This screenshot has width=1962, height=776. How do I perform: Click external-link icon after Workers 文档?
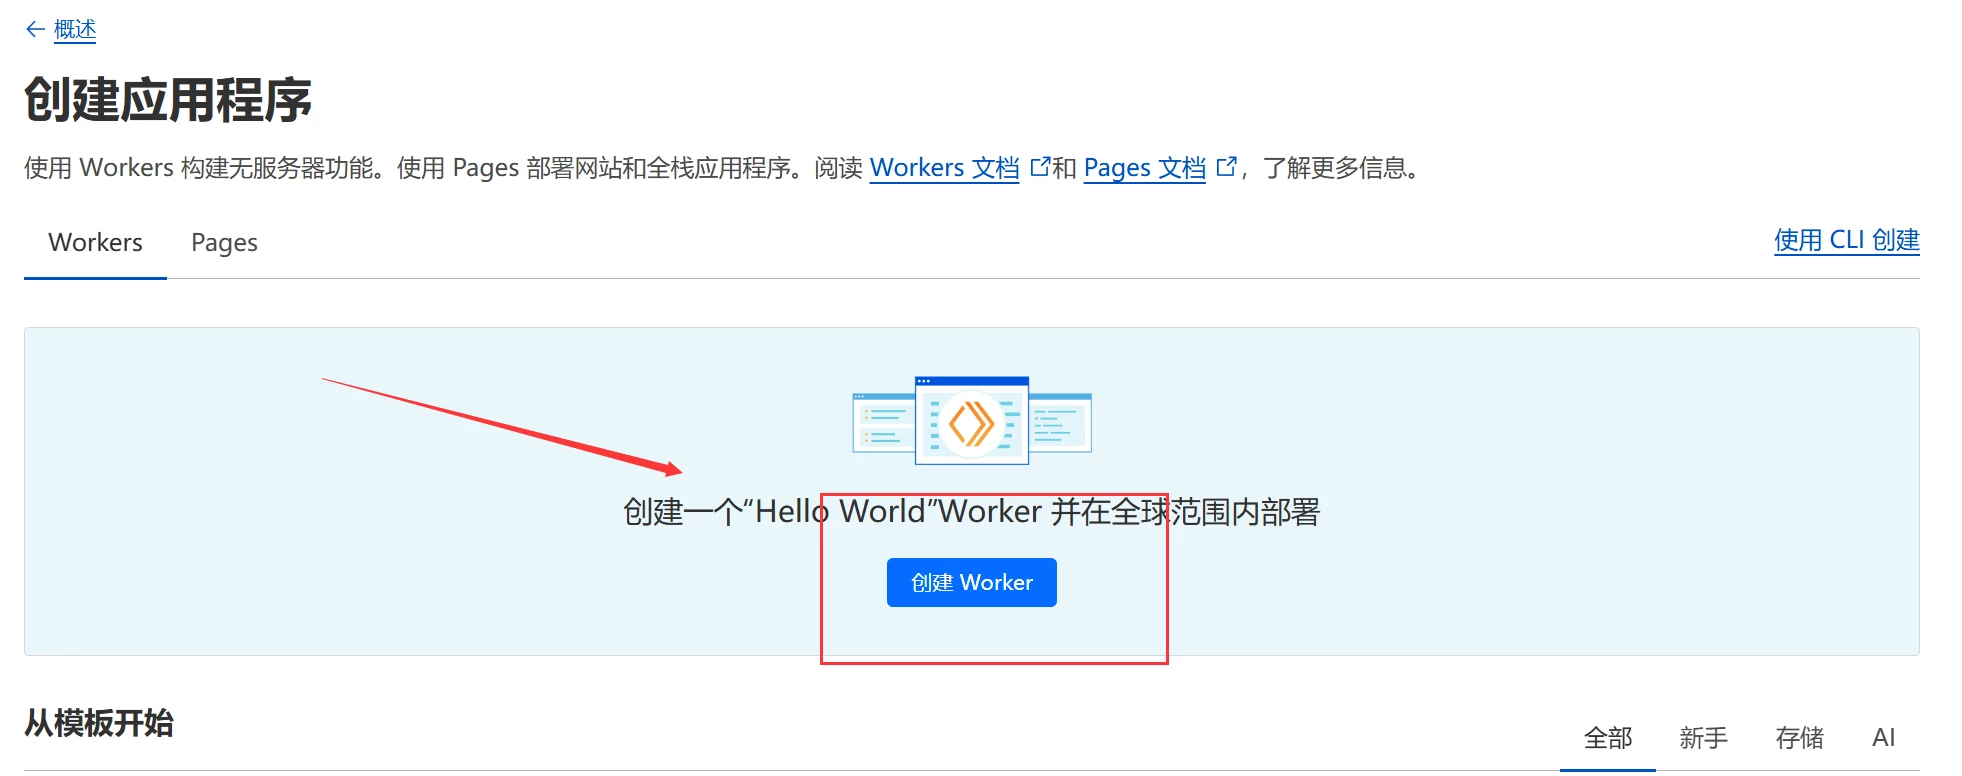pyautogui.click(x=1039, y=166)
